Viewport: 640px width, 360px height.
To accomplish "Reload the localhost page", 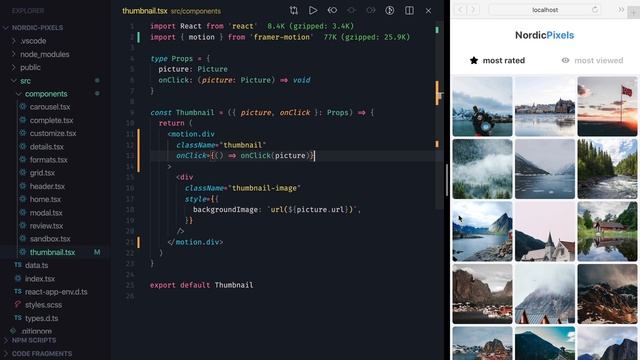I will pyautogui.click(x=595, y=9).
